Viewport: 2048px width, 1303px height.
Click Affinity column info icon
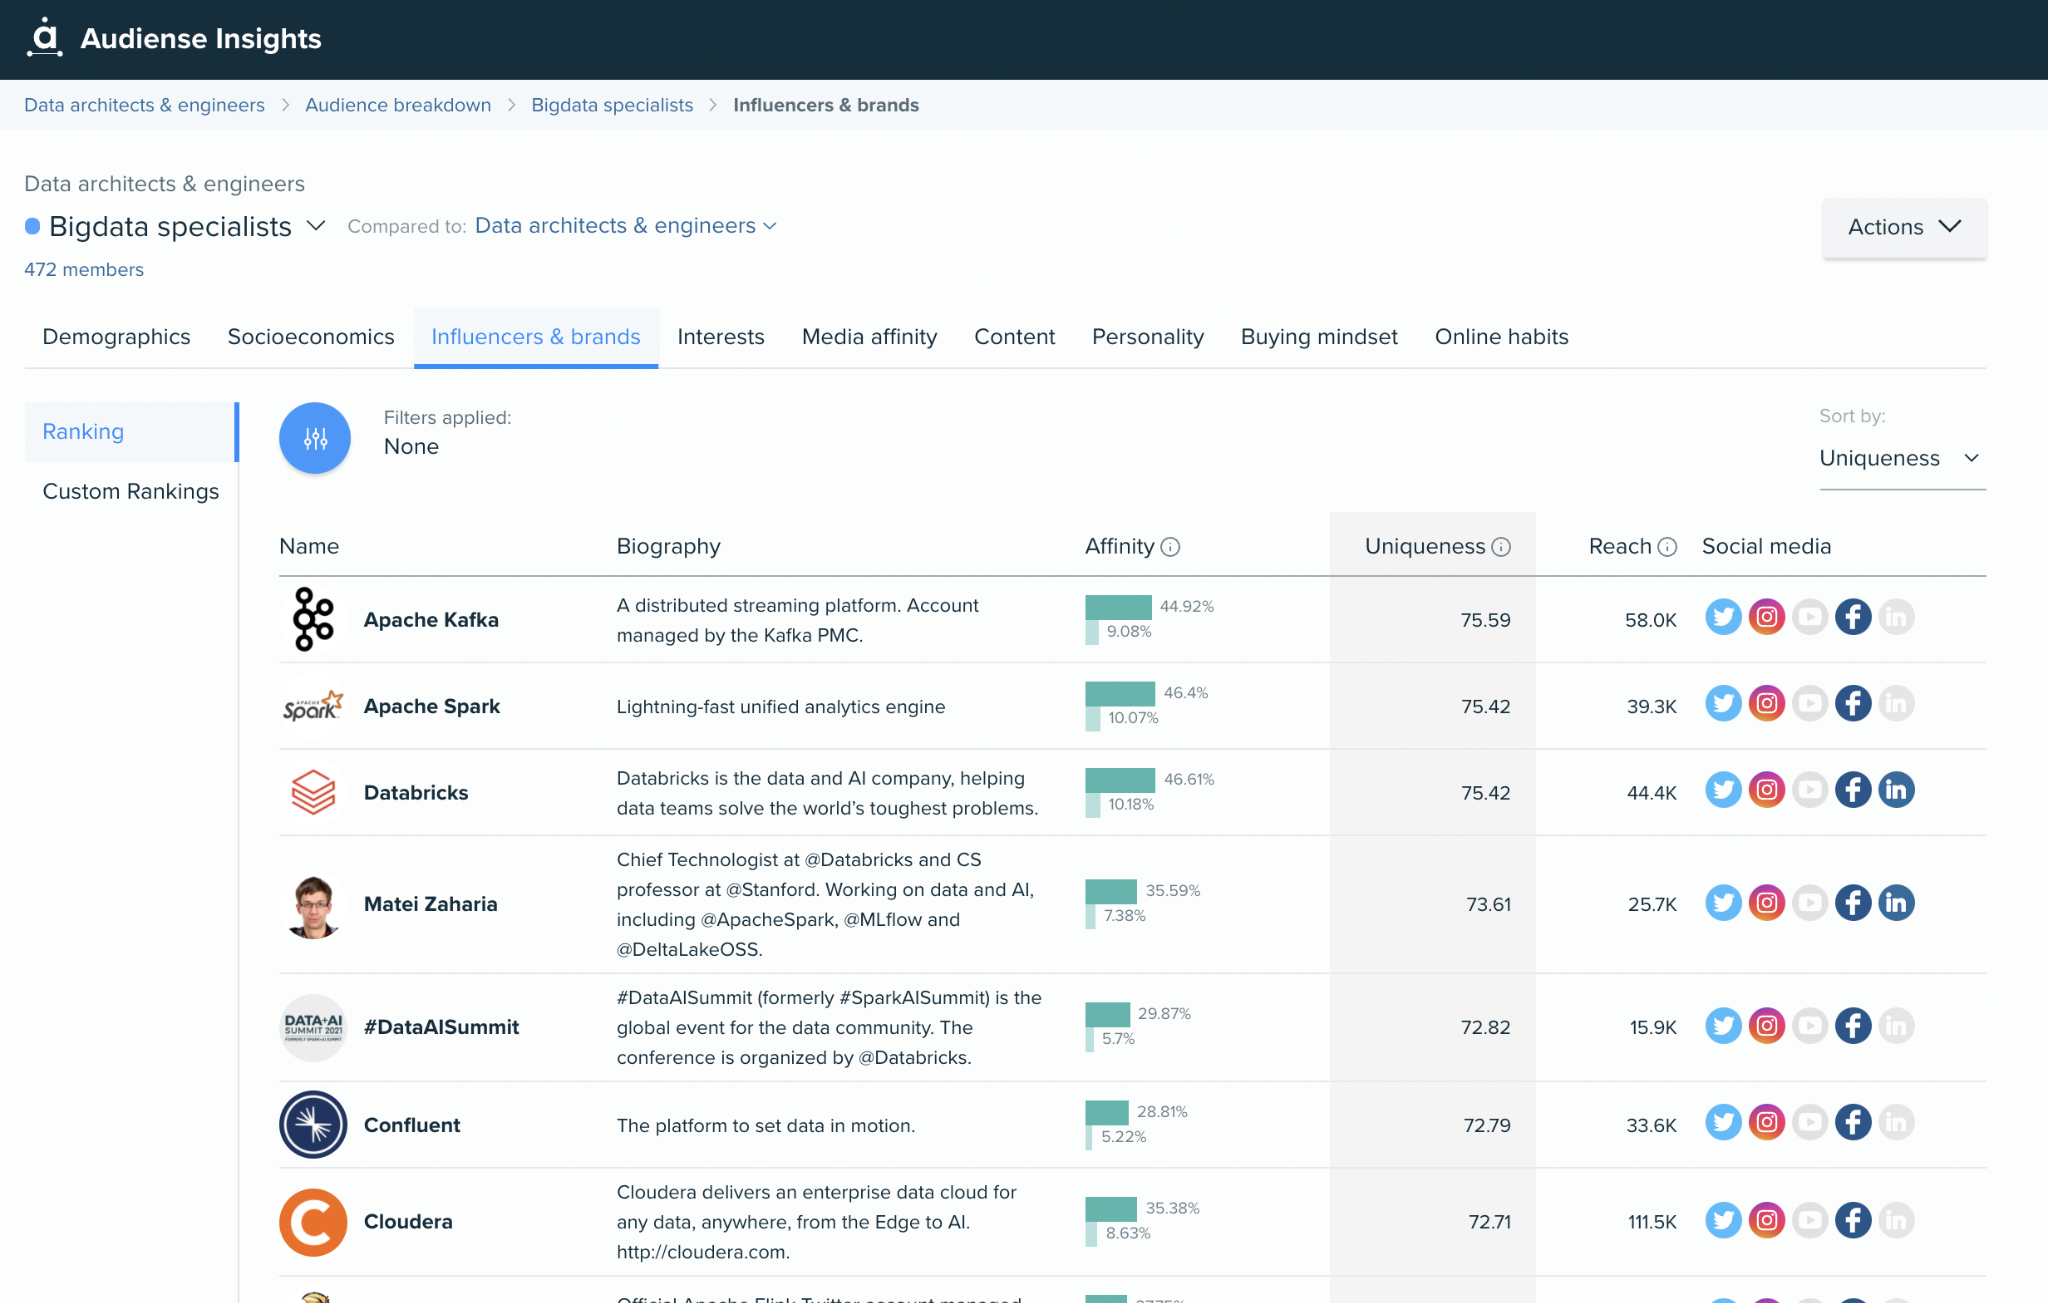[x=1170, y=547]
